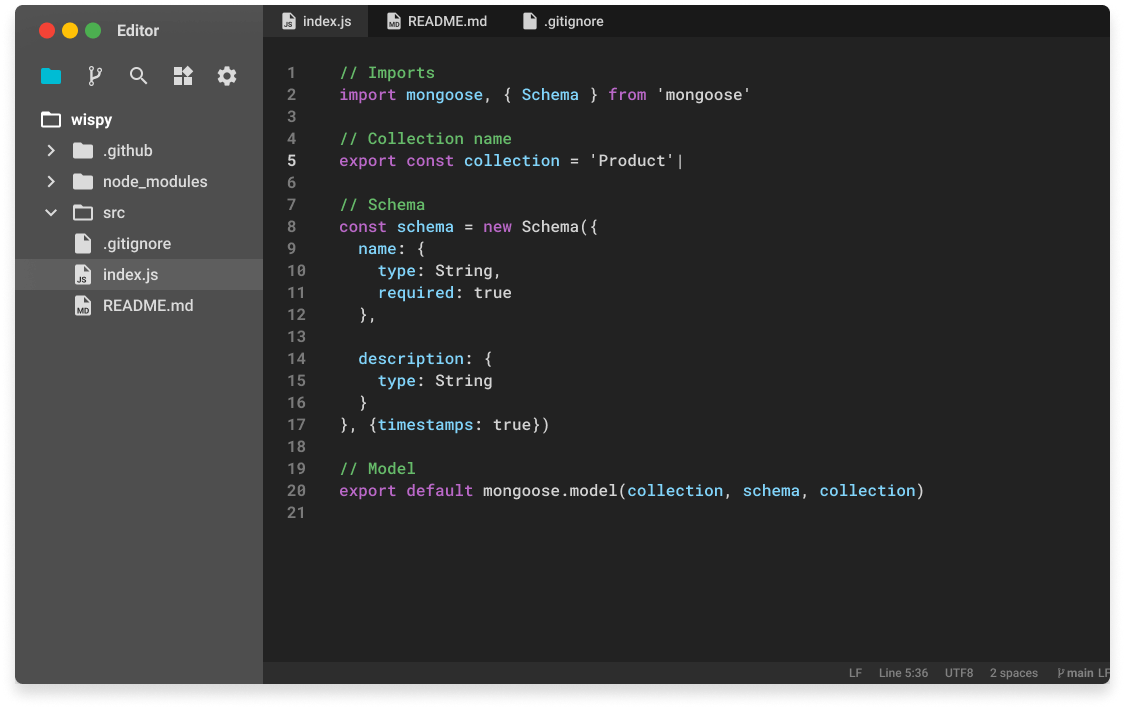
Task: Open the file explorer folder icon
Action: coord(51,76)
